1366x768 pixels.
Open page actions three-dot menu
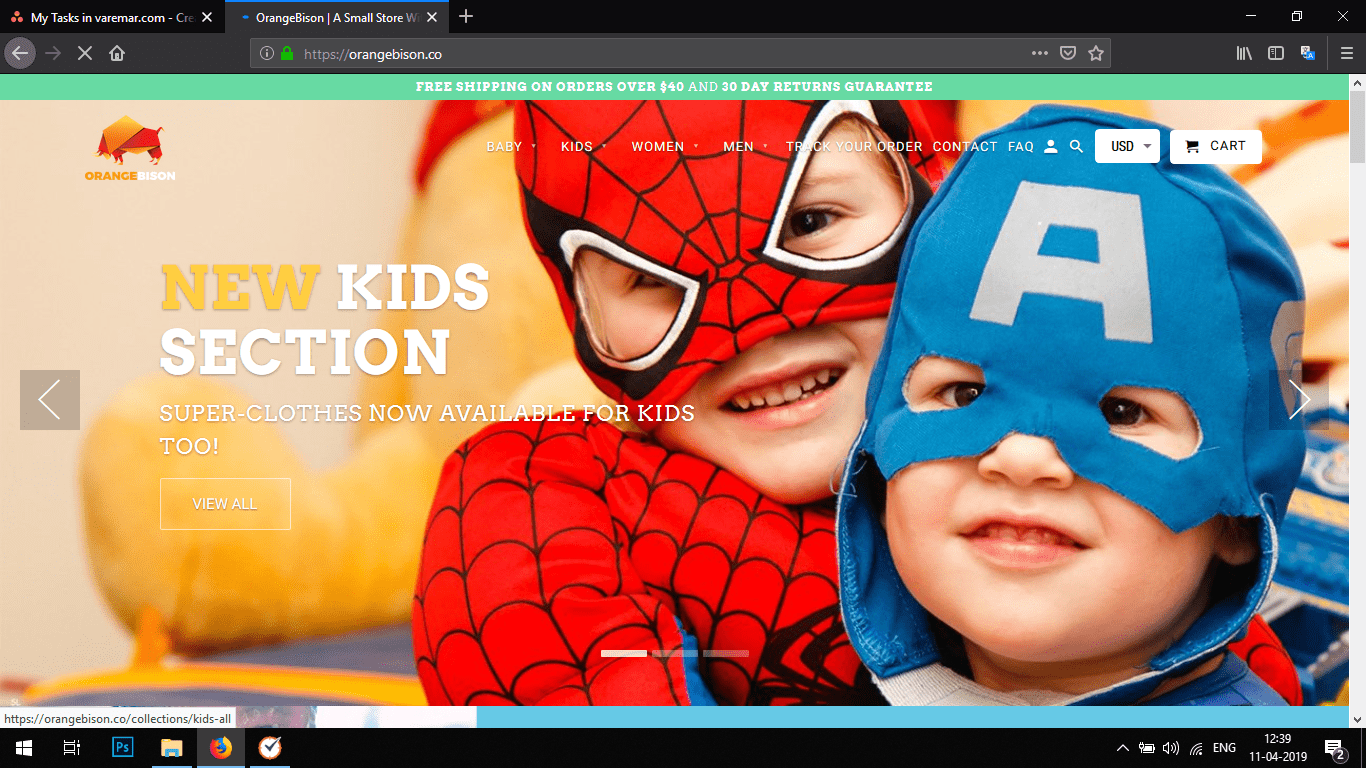(x=1040, y=53)
